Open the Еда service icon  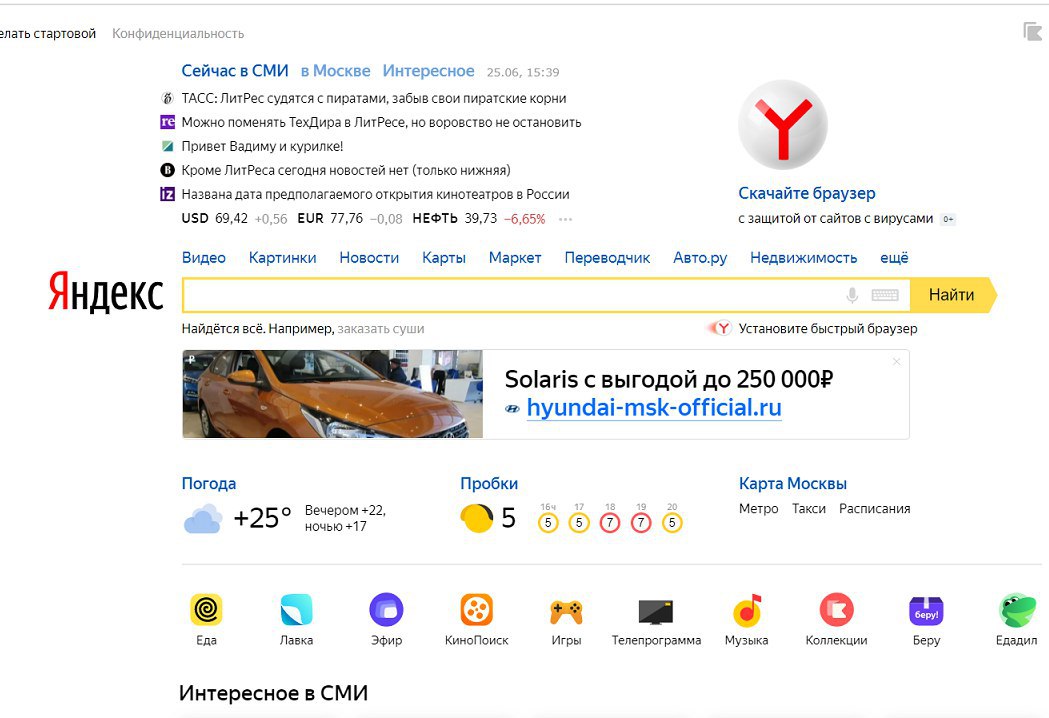pos(206,610)
